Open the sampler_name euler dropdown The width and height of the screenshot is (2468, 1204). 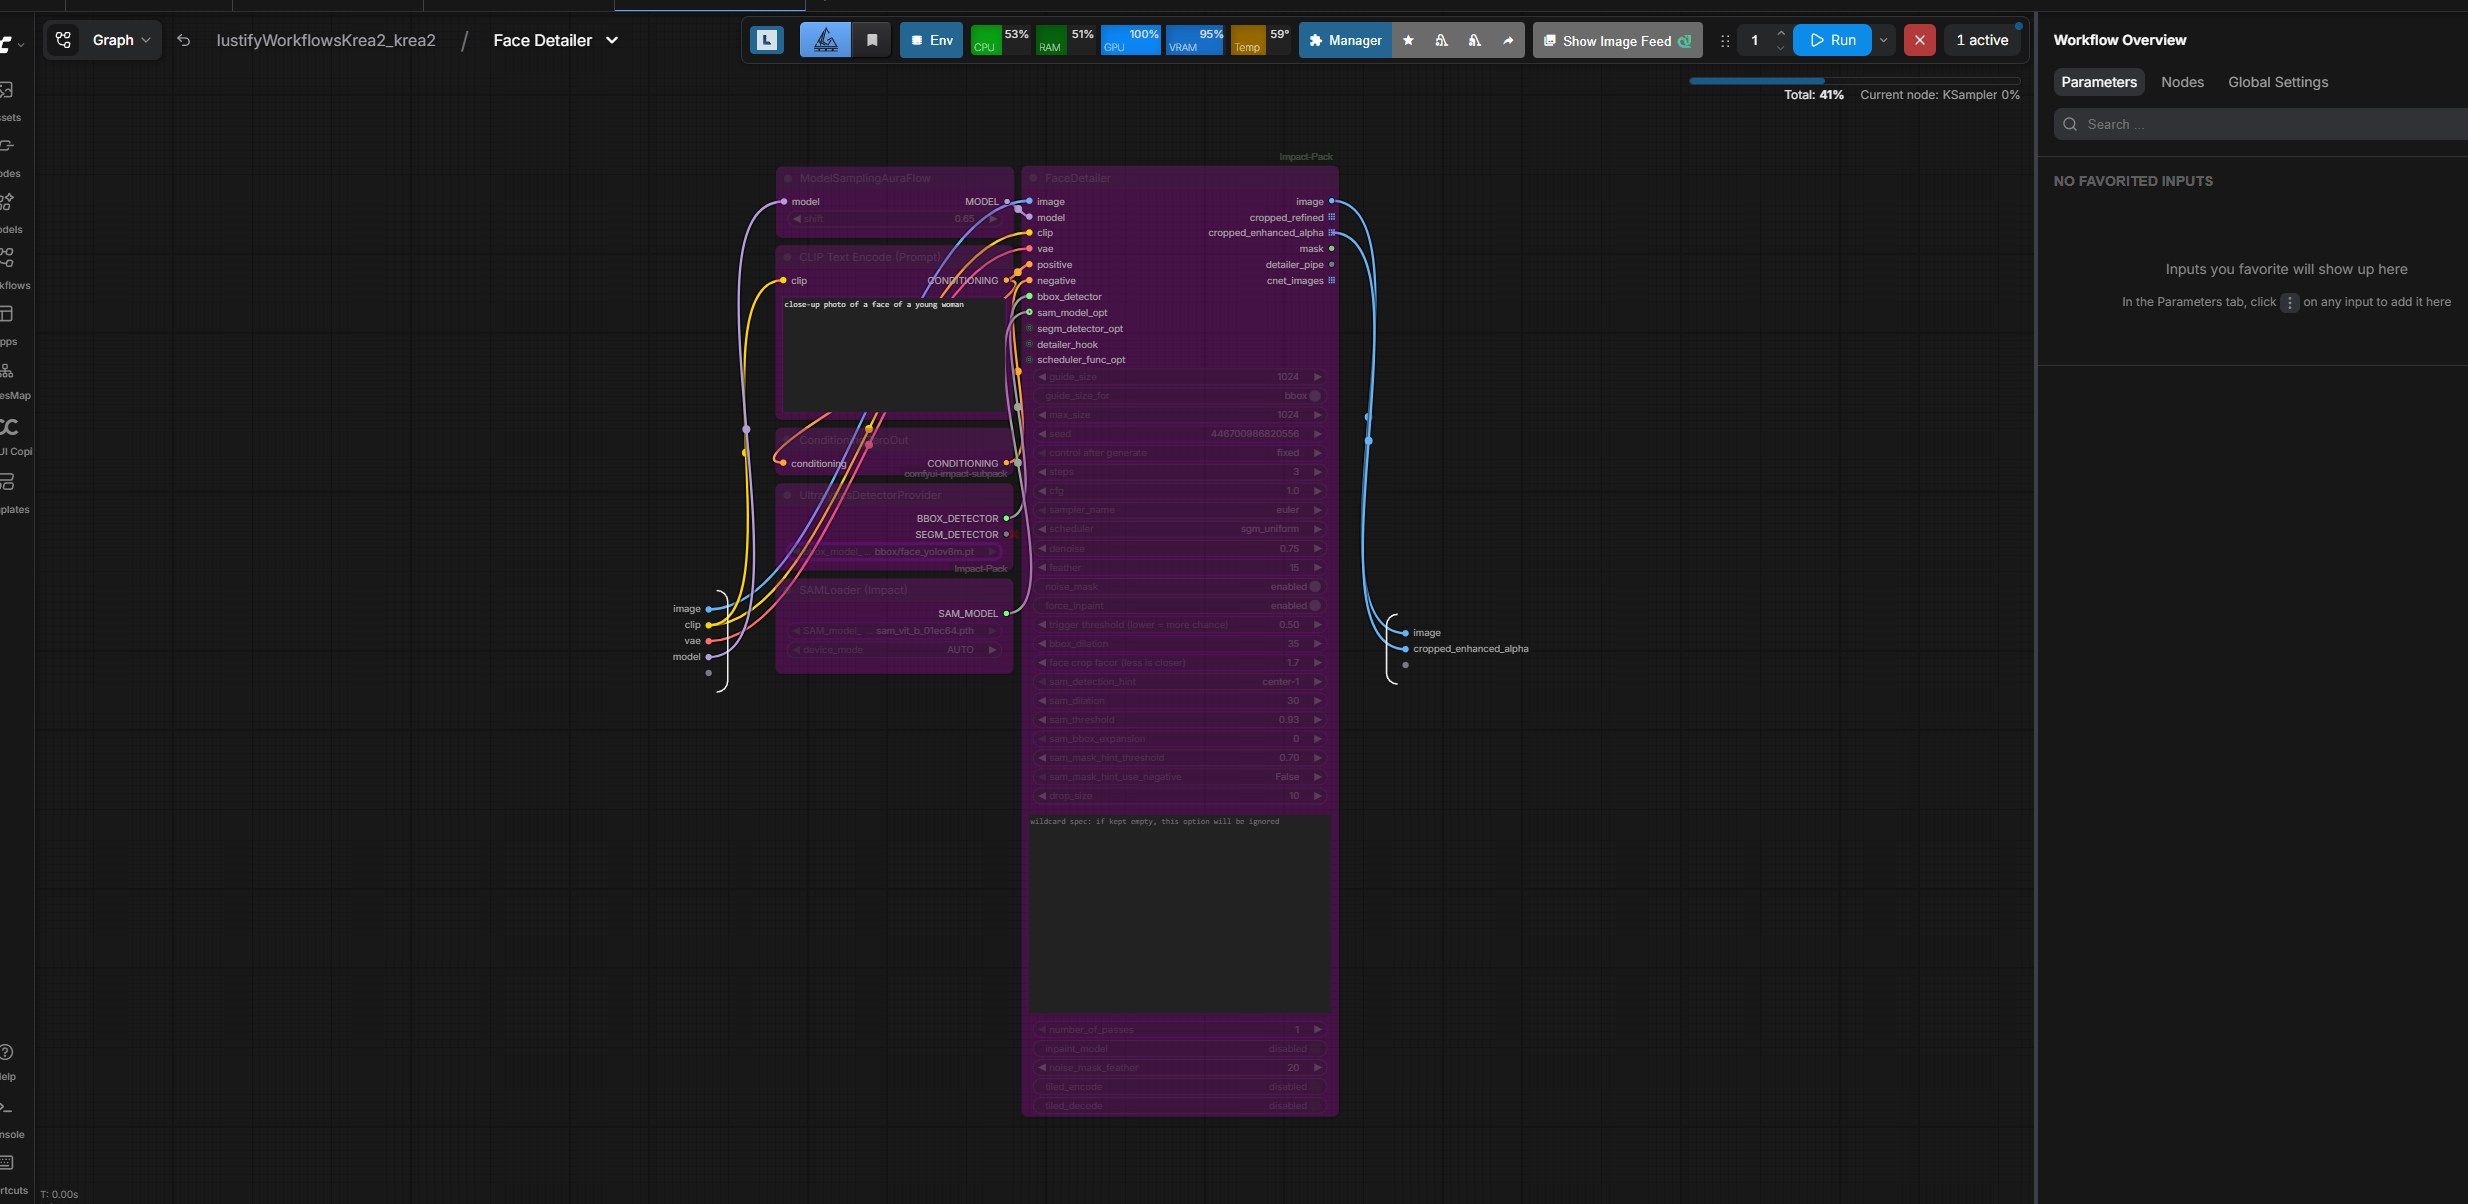click(x=1180, y=510)
